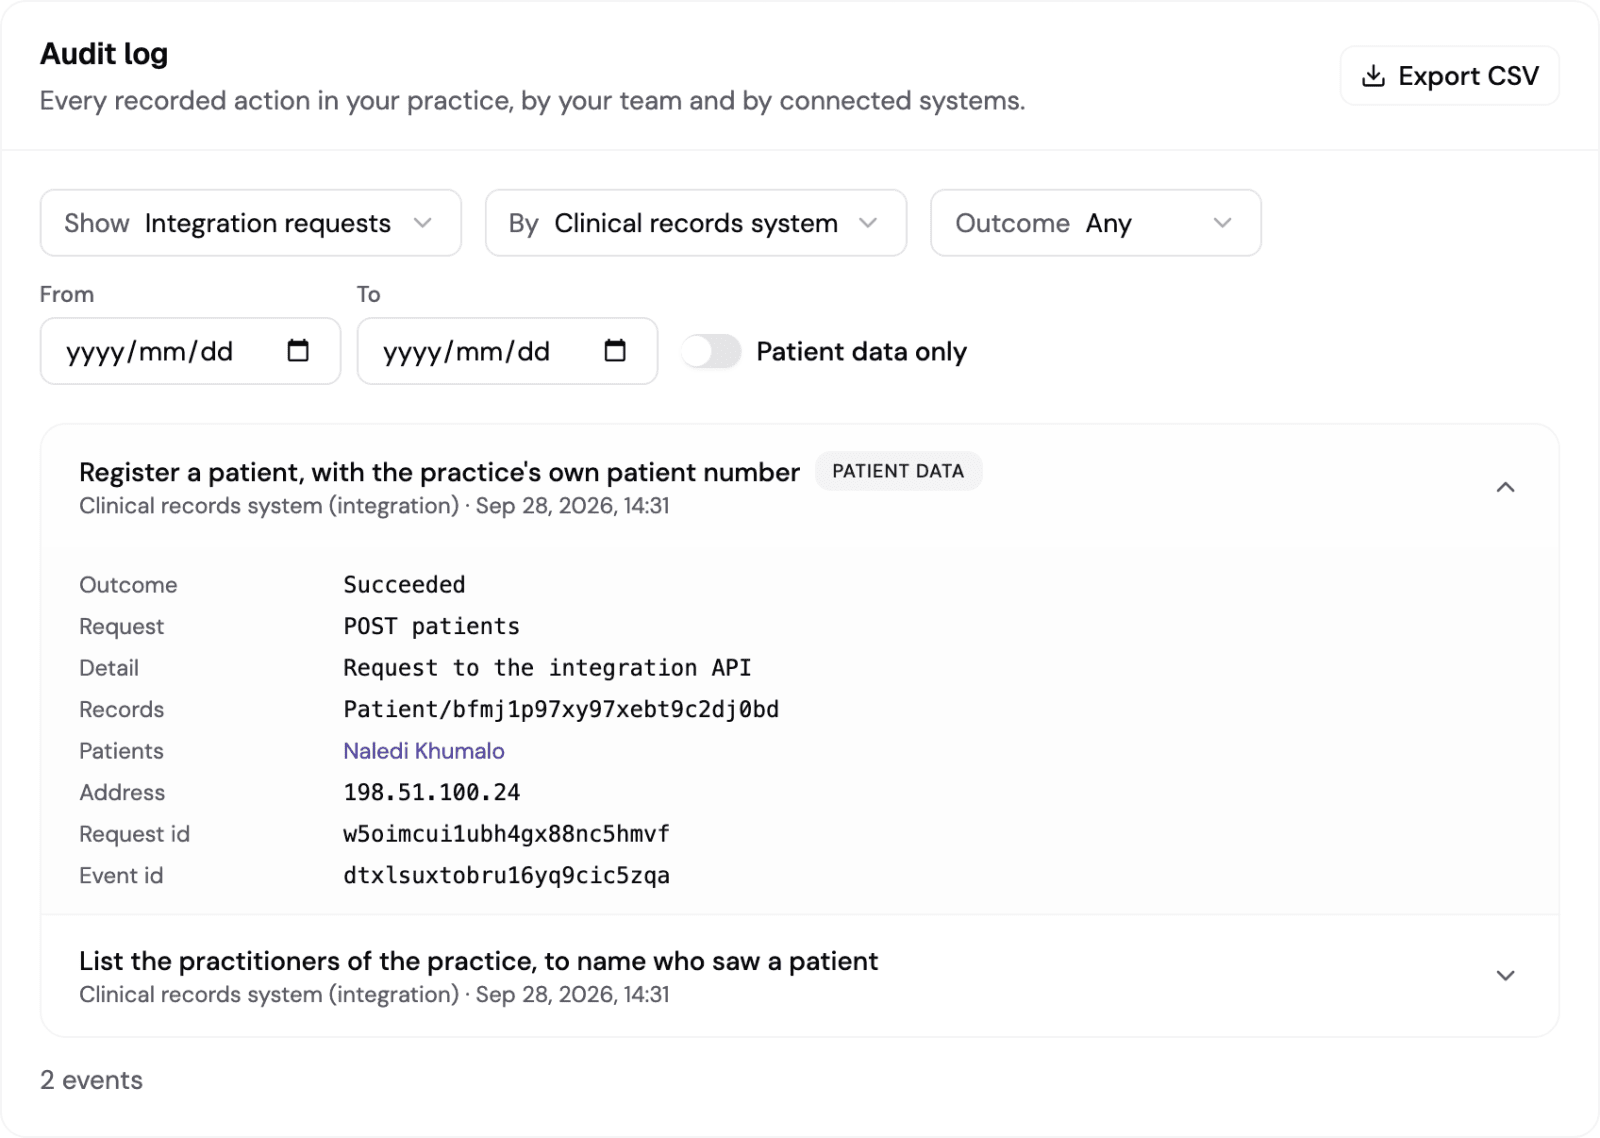The height and width of the screenshot is (1138, 1600).
Task: Click the event id dtxlsuxtobru16yq9cic5zqa
Action: (506, 876)
